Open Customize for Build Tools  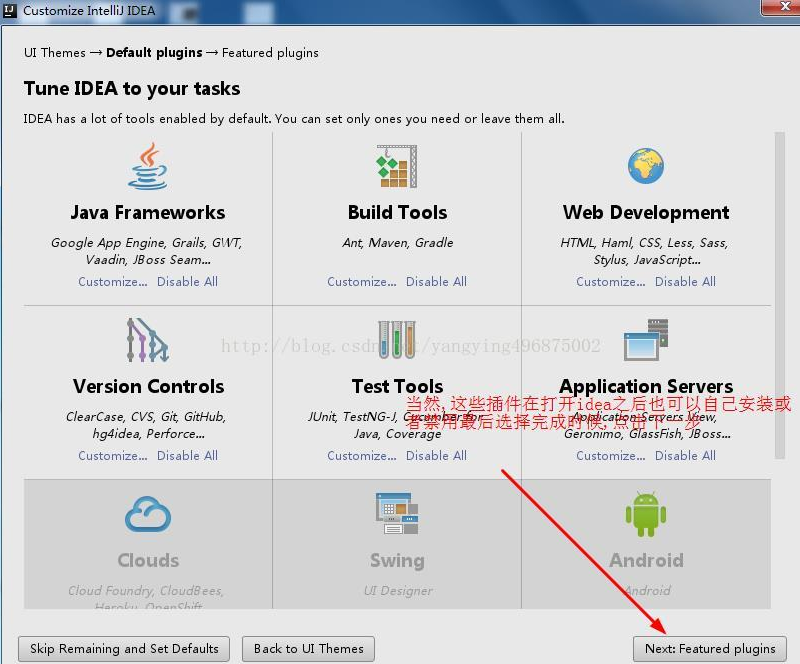[362, 282]
